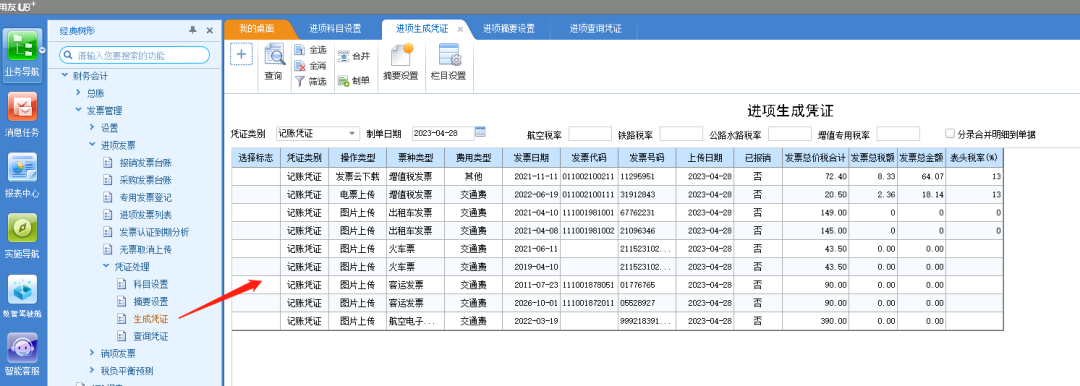Enable 分录合并明细到单据 checkbox
Viewport: 1080px width, 386px height.
[951, 134]
